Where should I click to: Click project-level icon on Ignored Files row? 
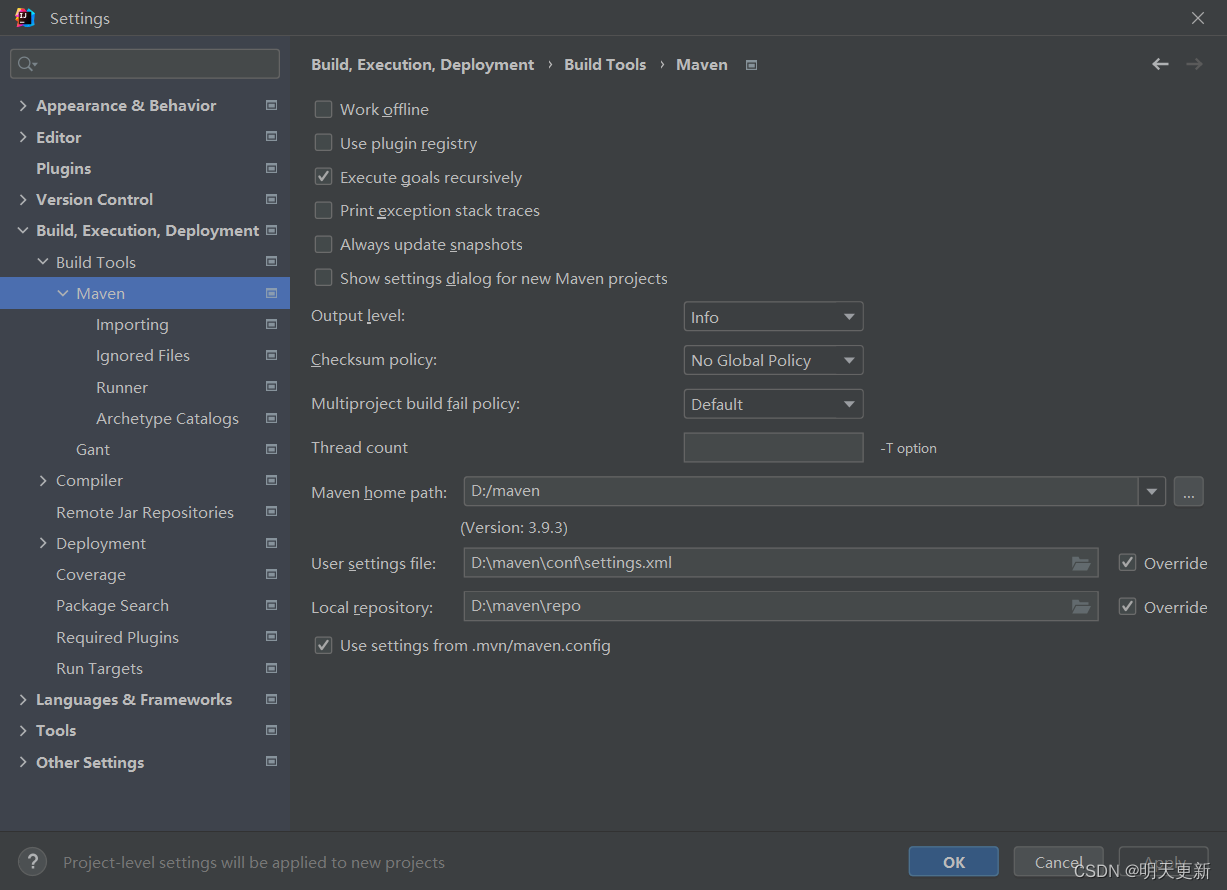[271, 355]
